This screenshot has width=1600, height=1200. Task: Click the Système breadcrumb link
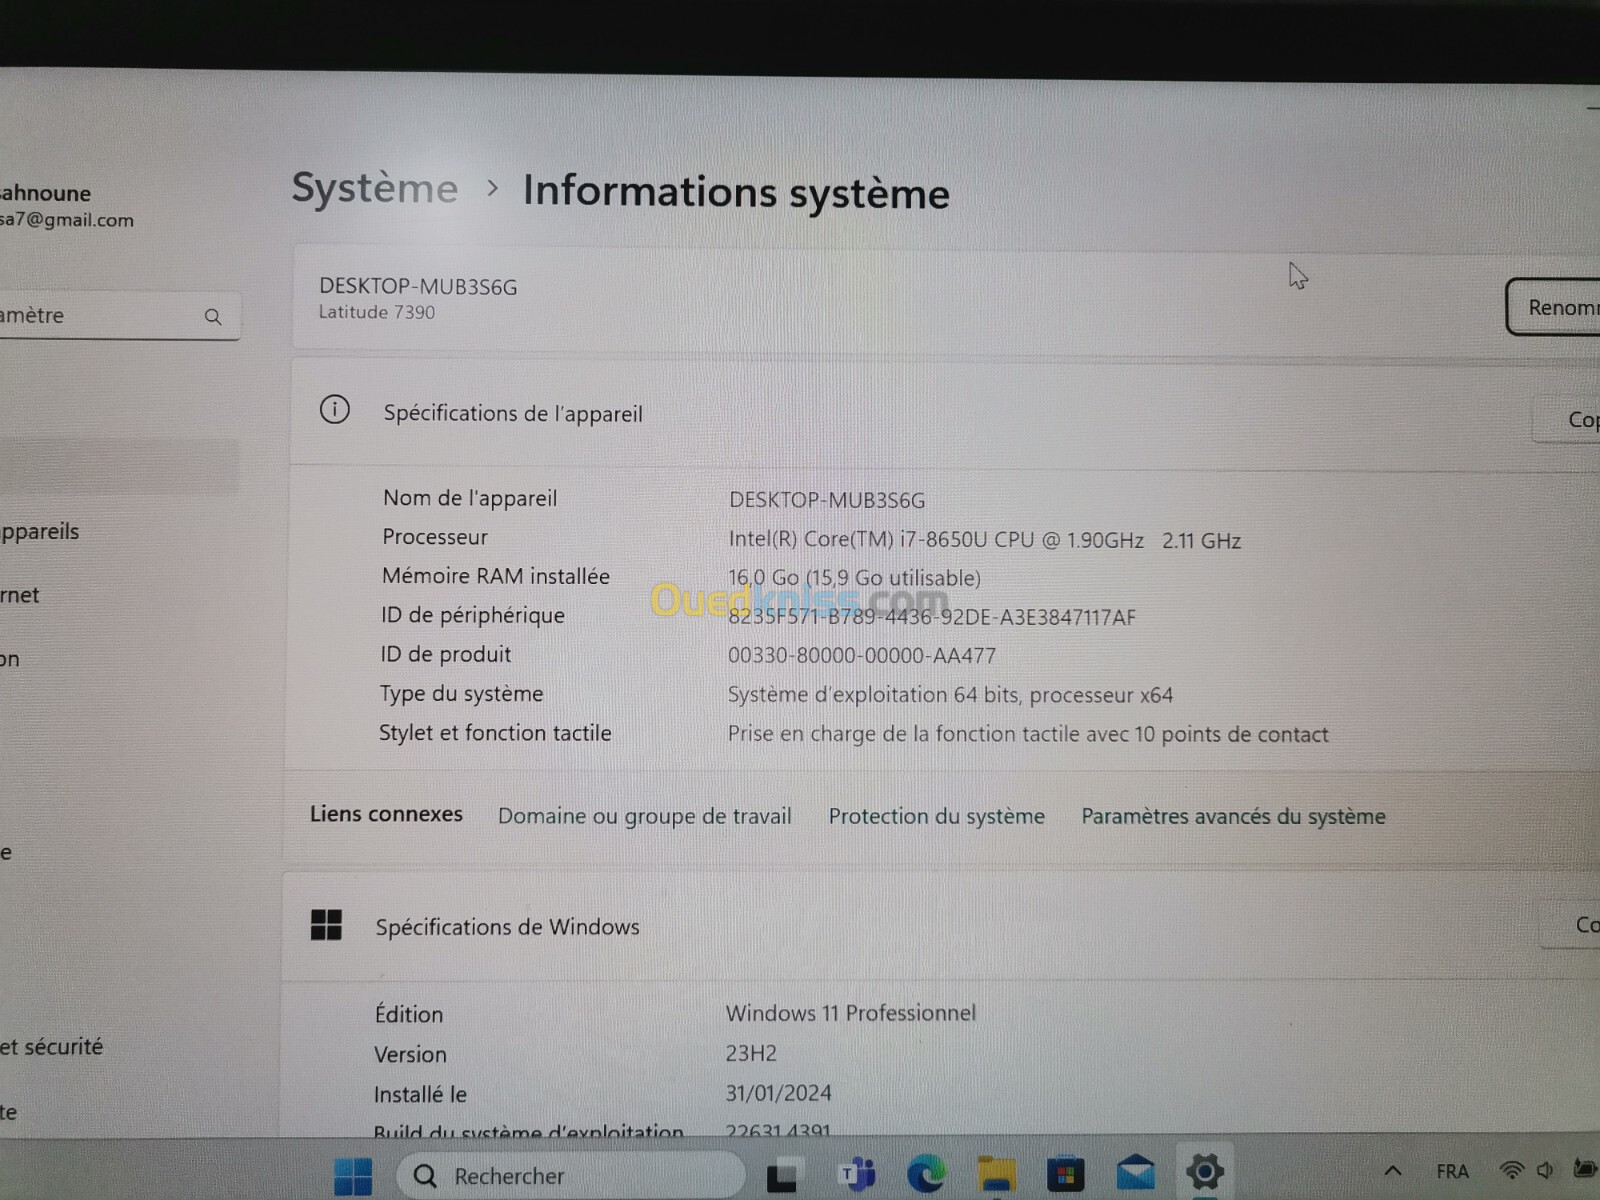[375, 188]
